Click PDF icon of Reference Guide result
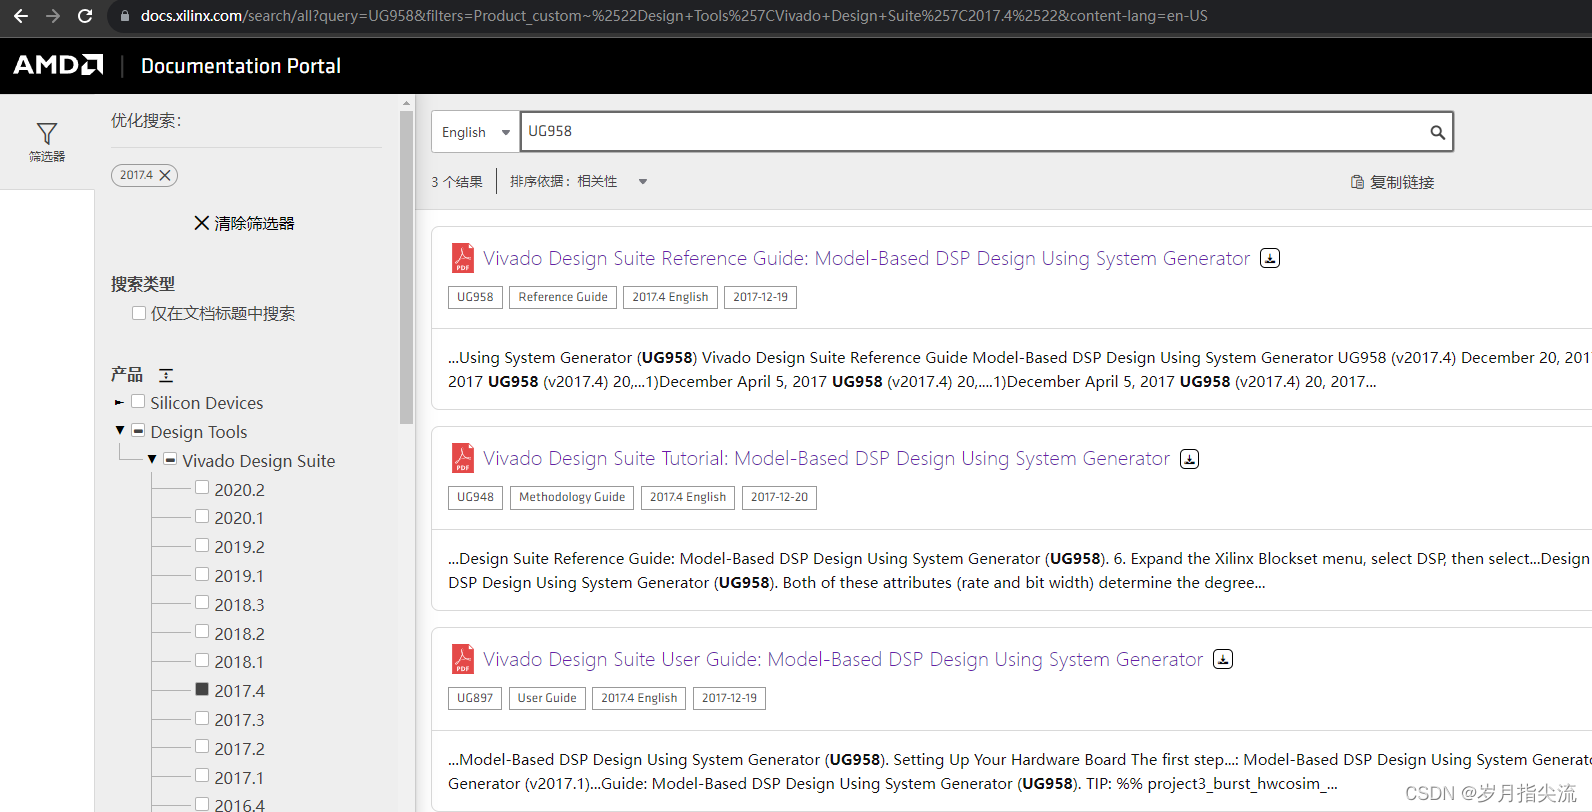 coord(462,258)
